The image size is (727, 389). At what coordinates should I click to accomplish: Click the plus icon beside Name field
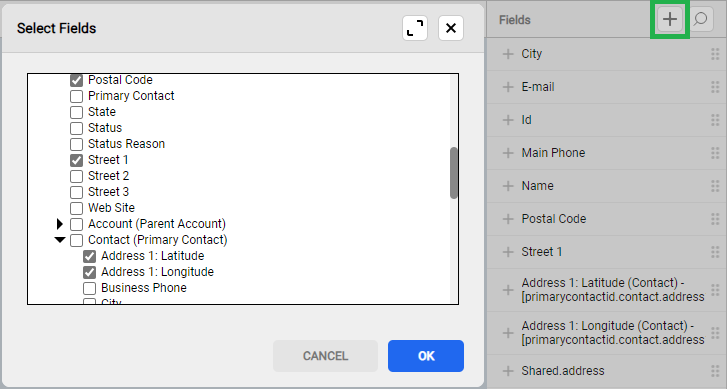pyautogui.click(x=508, y=185)
